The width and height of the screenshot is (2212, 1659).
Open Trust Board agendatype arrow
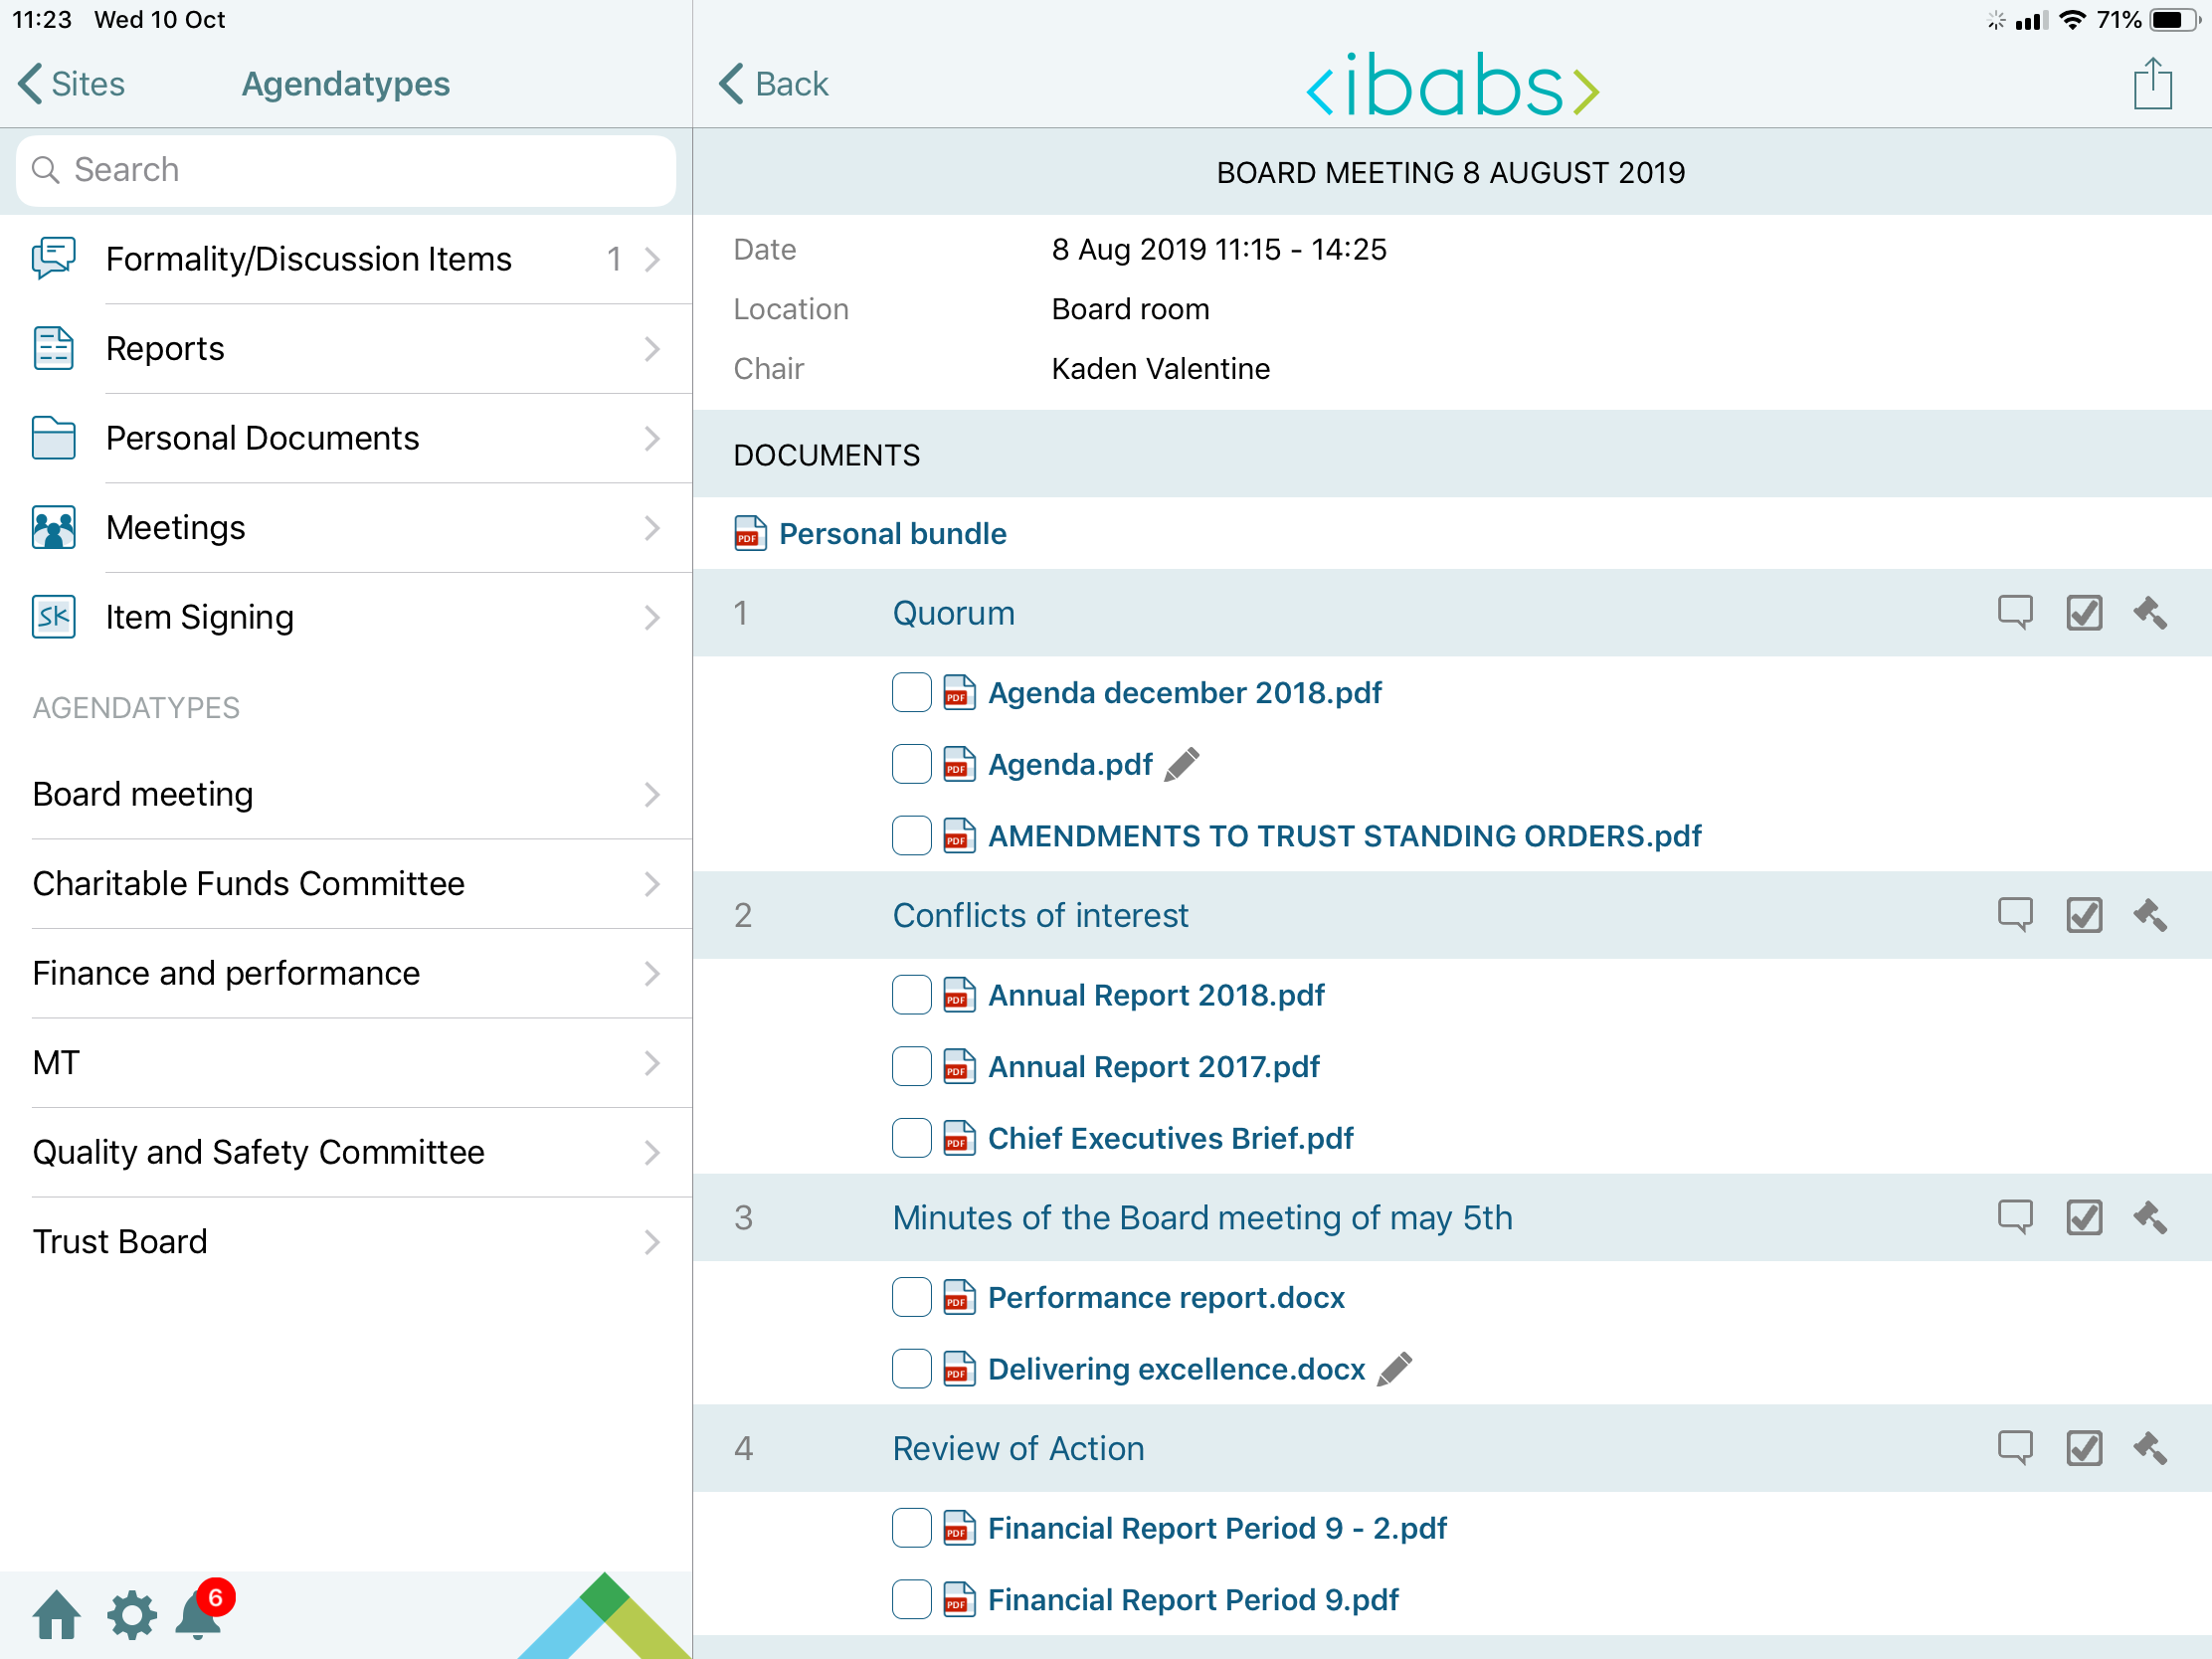(x=652, y=1242)
